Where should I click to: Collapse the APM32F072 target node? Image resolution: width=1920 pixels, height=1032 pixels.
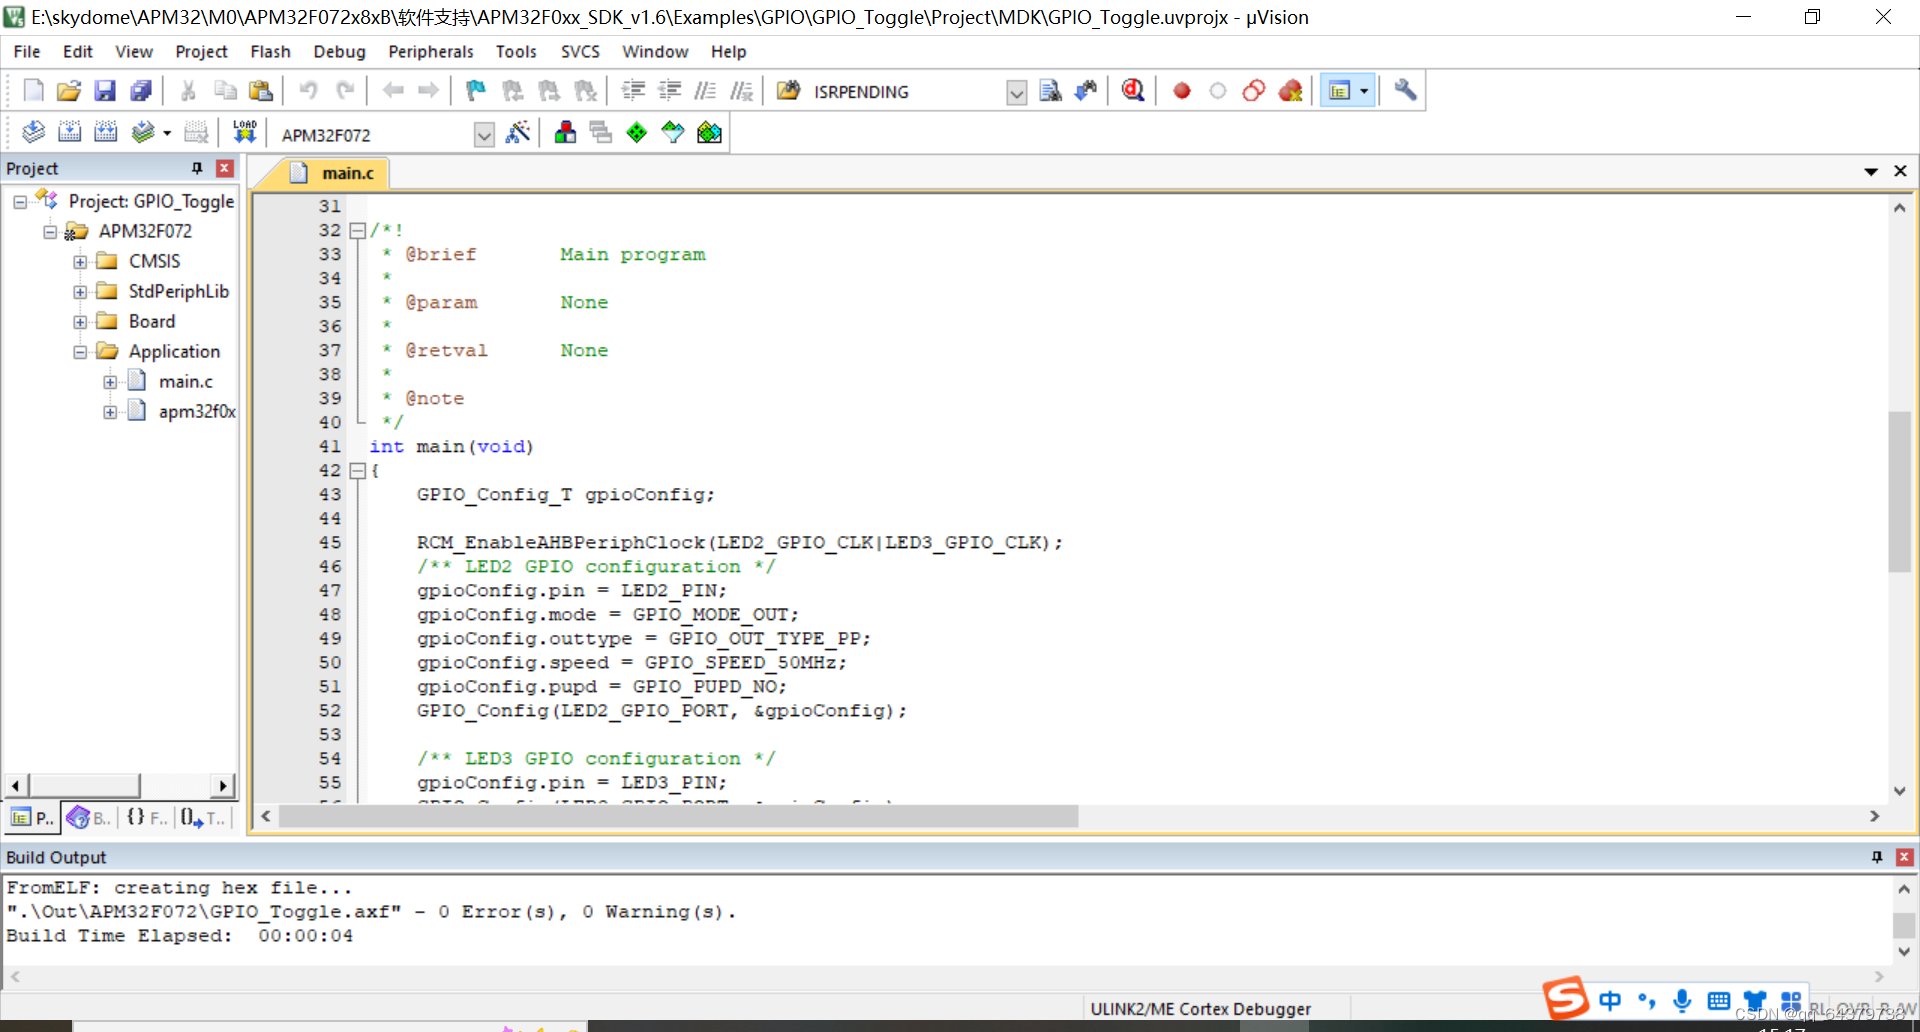[50, 232]
